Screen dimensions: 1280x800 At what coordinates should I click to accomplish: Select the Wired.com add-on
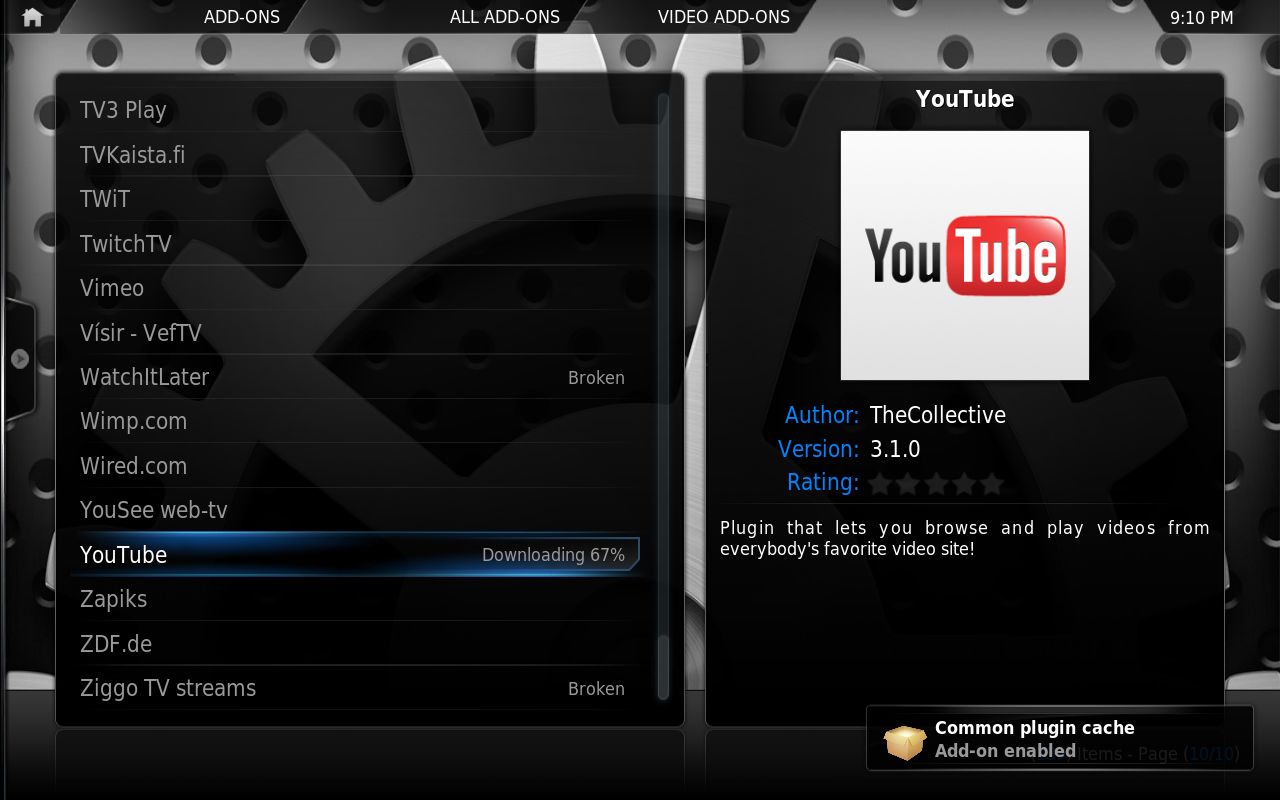(355, 466)
